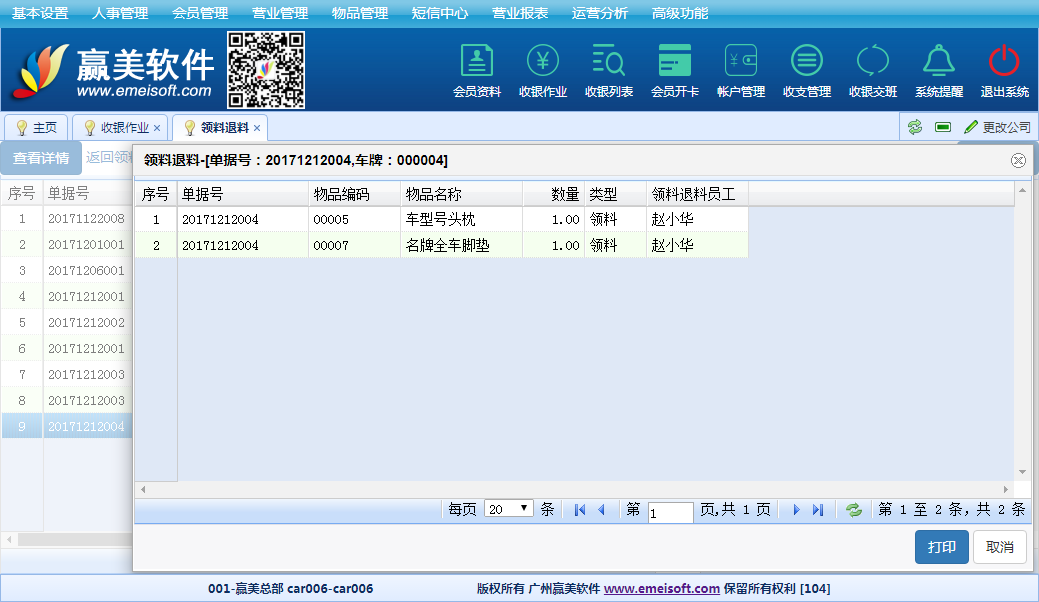This screenshot has height=602, width=1039.
Task: Open 帐户管理 account management icon
Action: click(741, 62)
